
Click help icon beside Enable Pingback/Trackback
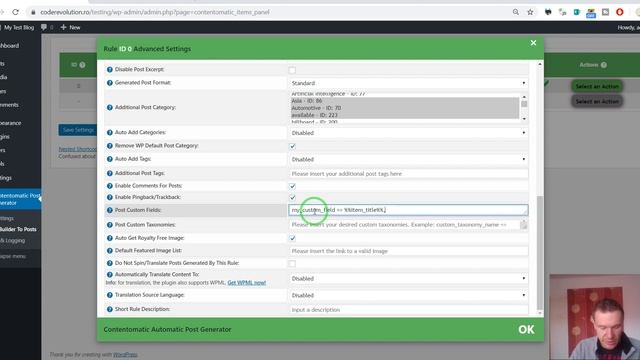pyautogui.click(x=109, y=197)
